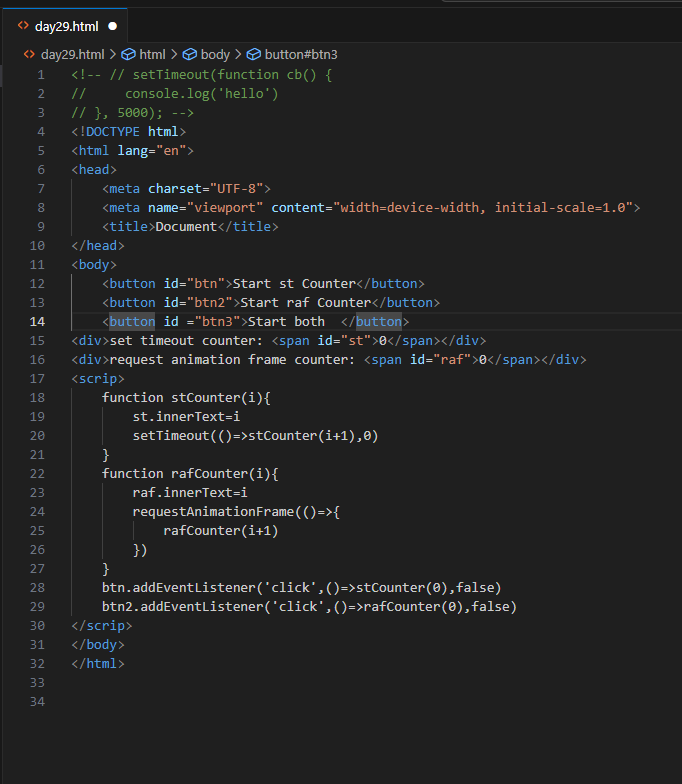Open the body breadcrumb segment
682x784 pixels.
point(215,54)
